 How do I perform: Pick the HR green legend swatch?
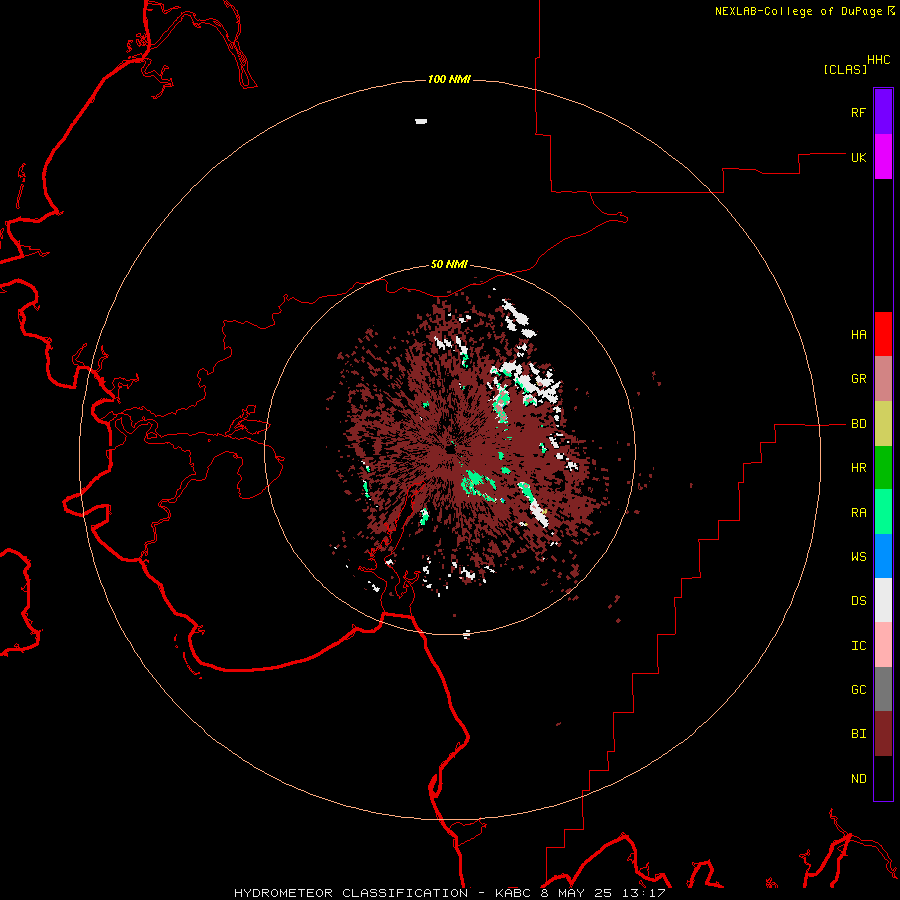pyautogui.click(x=883, y=468)
